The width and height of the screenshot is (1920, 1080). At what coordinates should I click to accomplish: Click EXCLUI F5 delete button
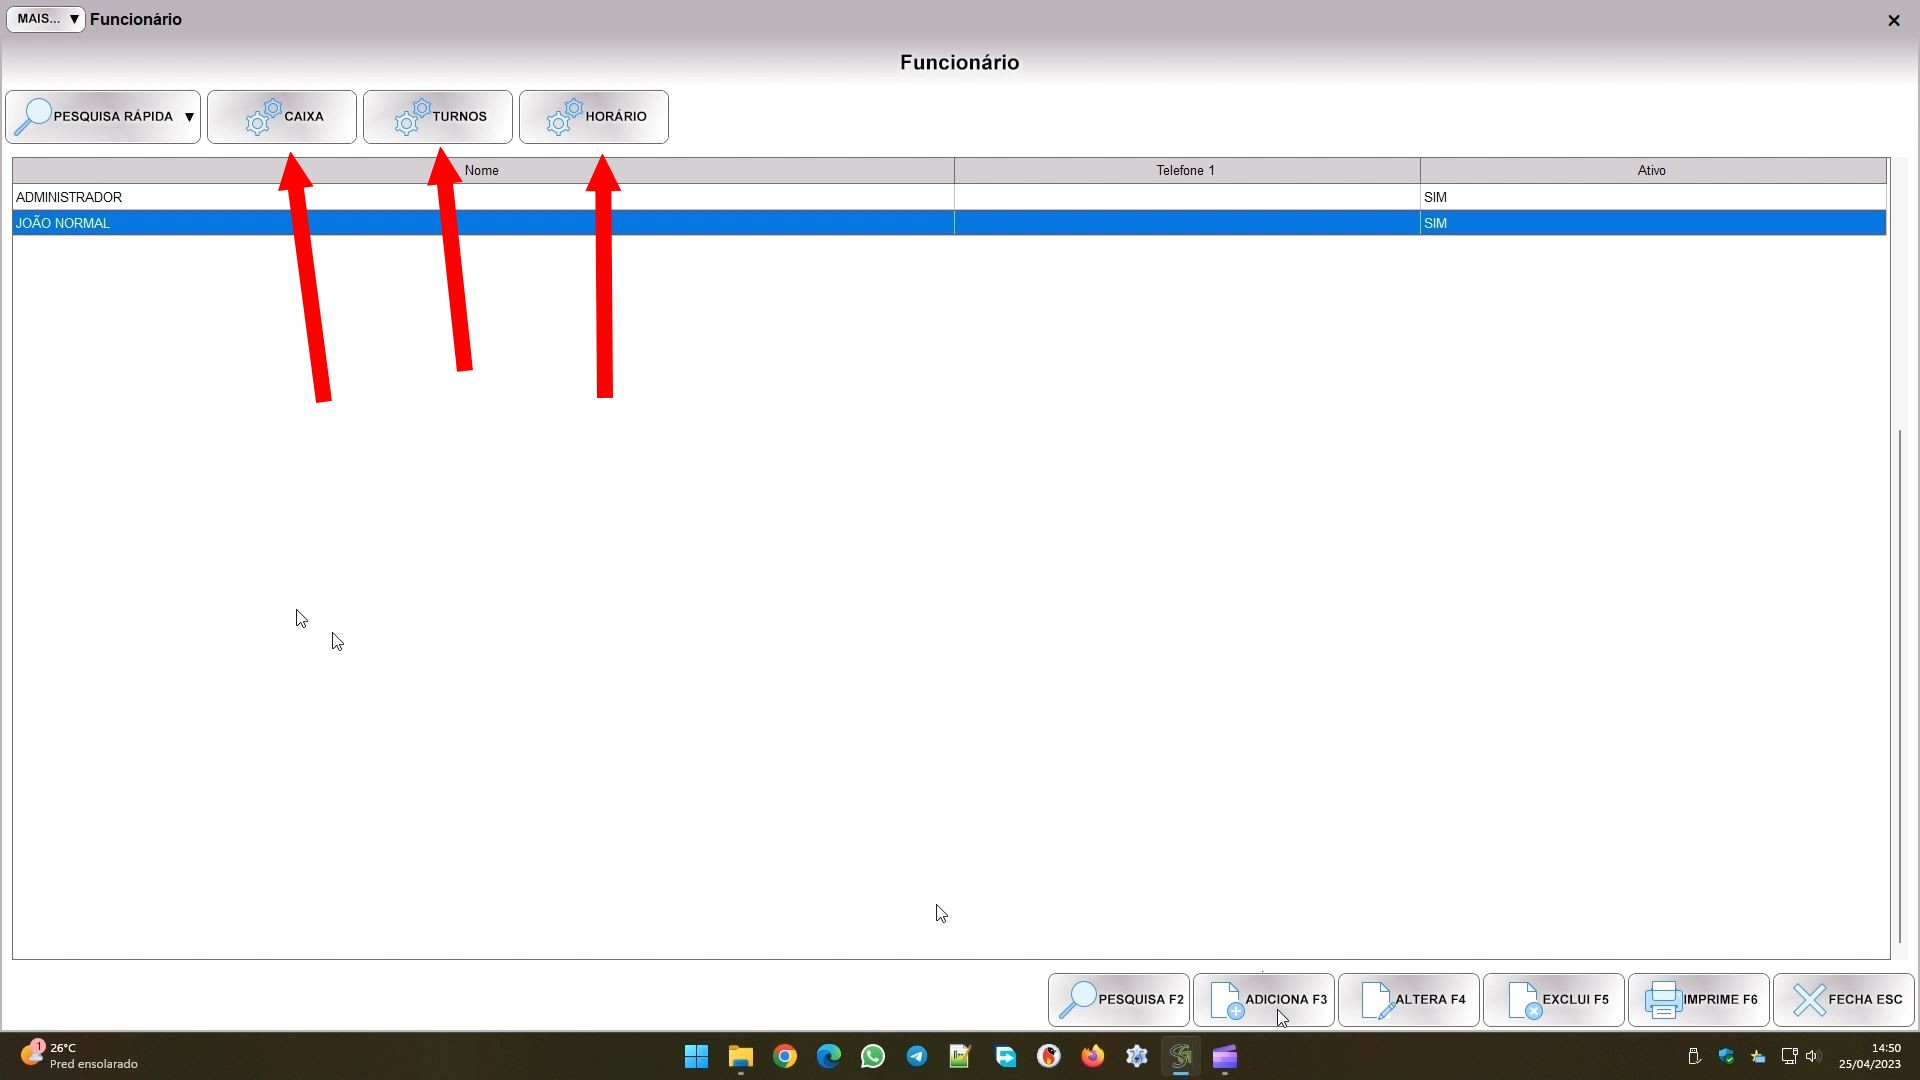tap(1554, 1000)
